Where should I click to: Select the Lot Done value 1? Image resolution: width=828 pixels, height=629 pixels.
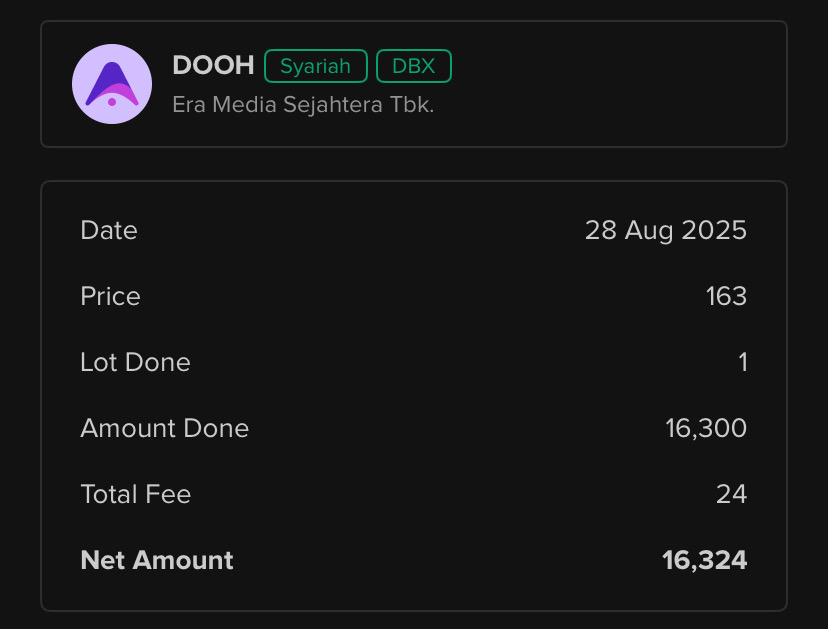click(743, 362)
